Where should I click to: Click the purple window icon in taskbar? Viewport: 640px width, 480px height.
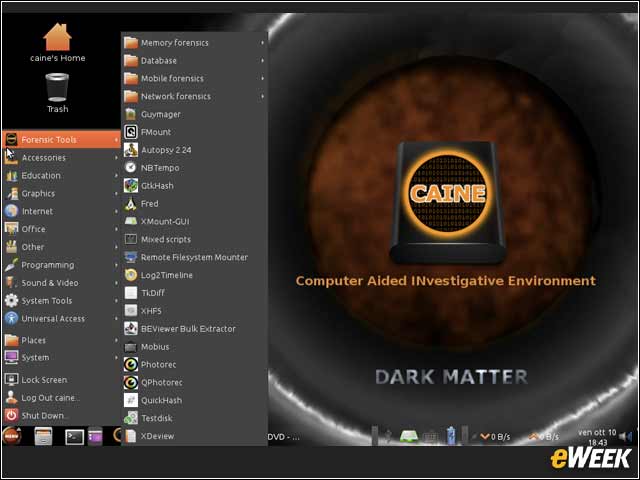coord(96,436)
